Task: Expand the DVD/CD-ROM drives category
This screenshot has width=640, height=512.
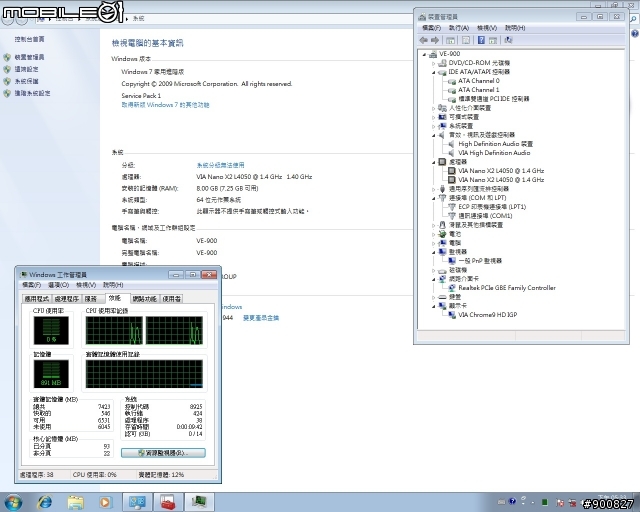Action: click(433, 63)
